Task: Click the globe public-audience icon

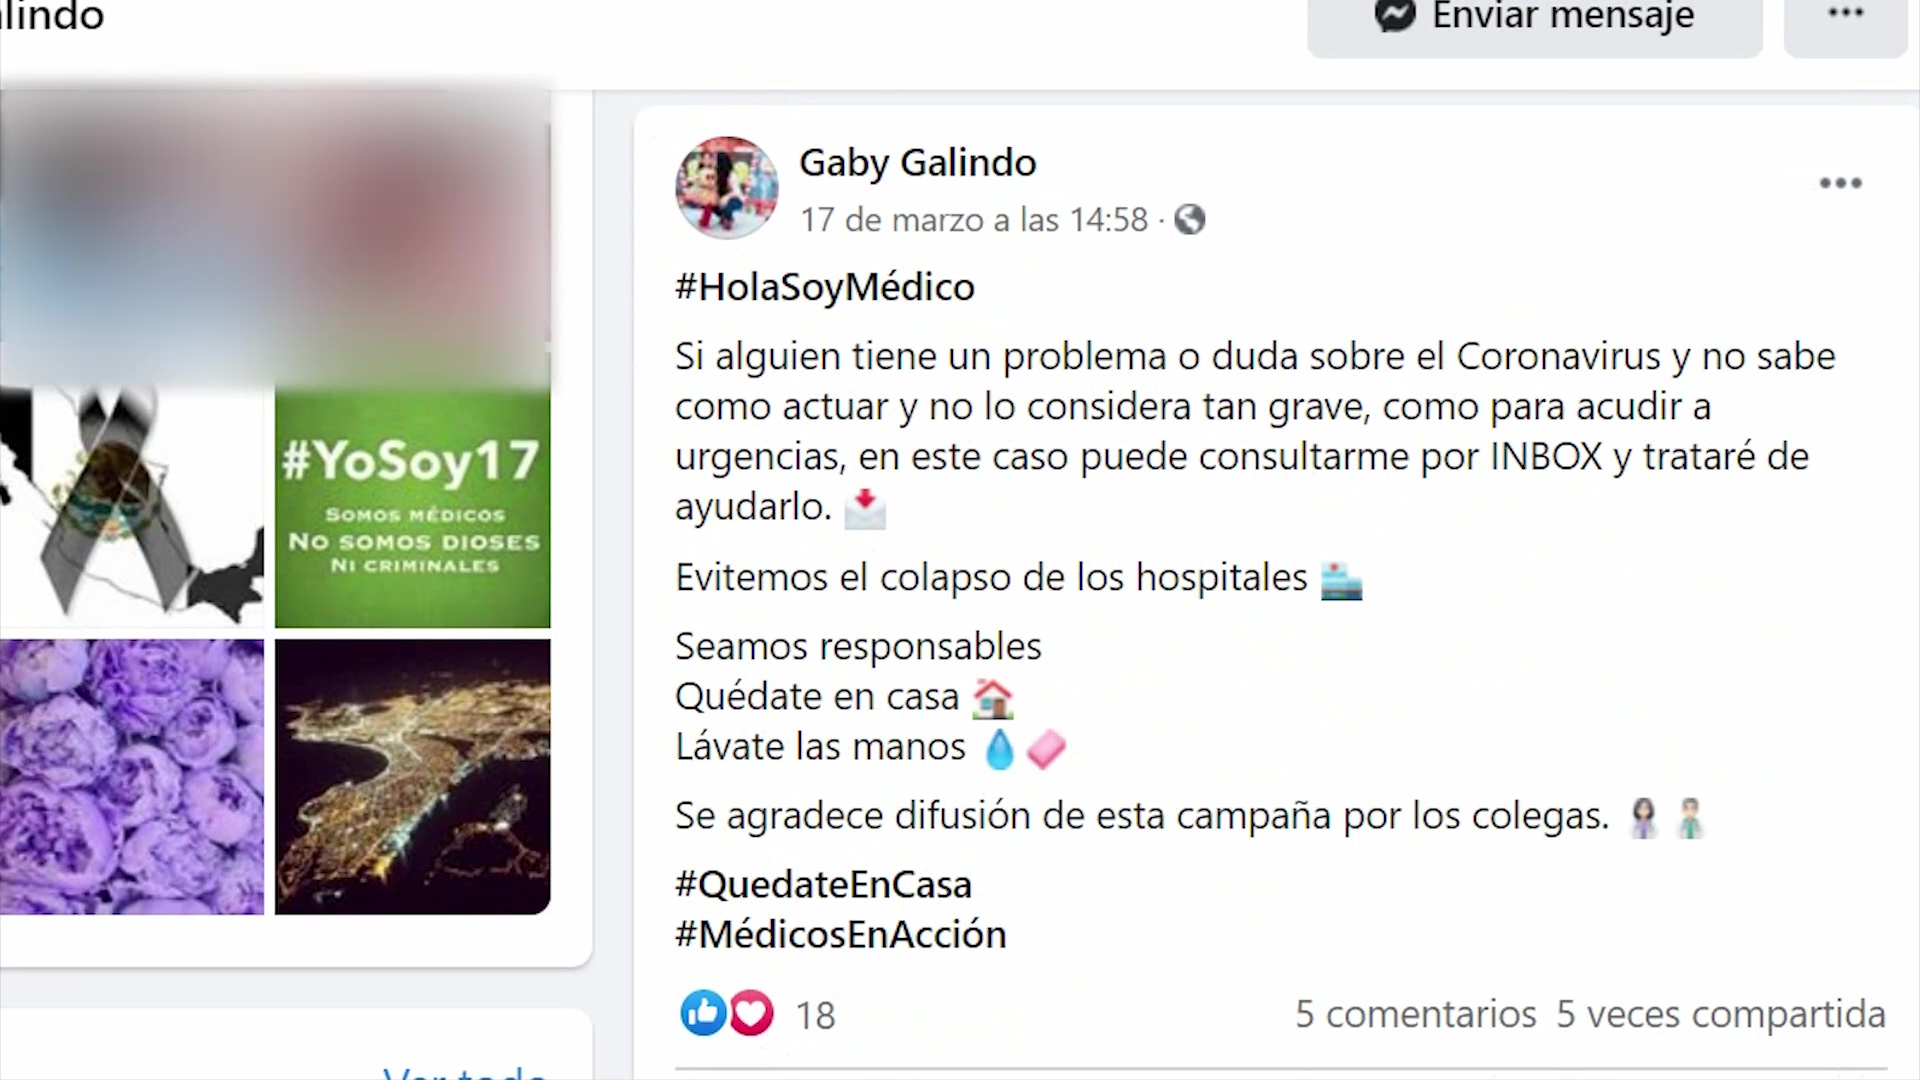Action: (1189, 219)
